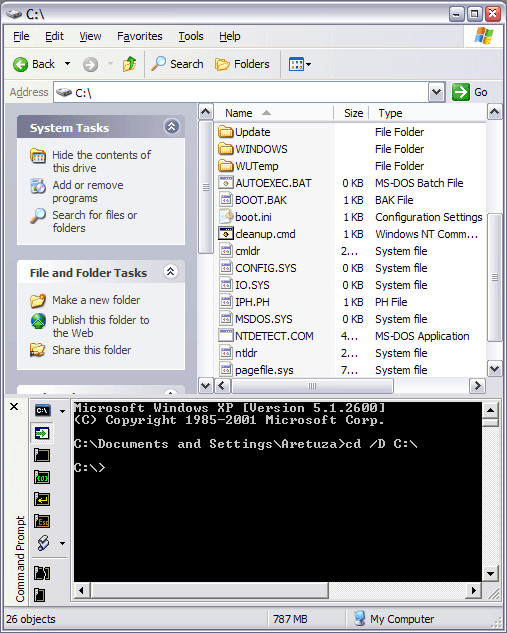Image resolution: width=507 pixels, height=633 pixels.
Task: Open the Forward button history dropdown
Action: (x=110, y=64)
